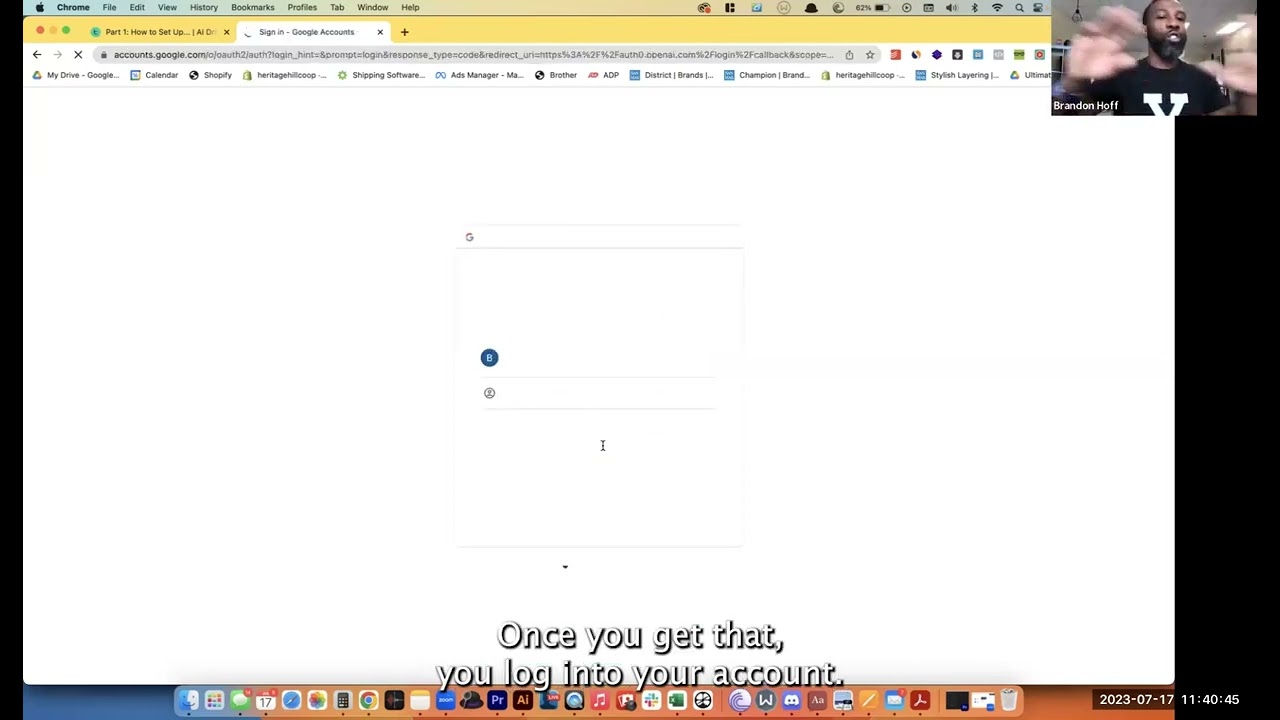Open the Champion | Brand bookmark
This screenshot has height=720, width=1280.
coord(767,75)
